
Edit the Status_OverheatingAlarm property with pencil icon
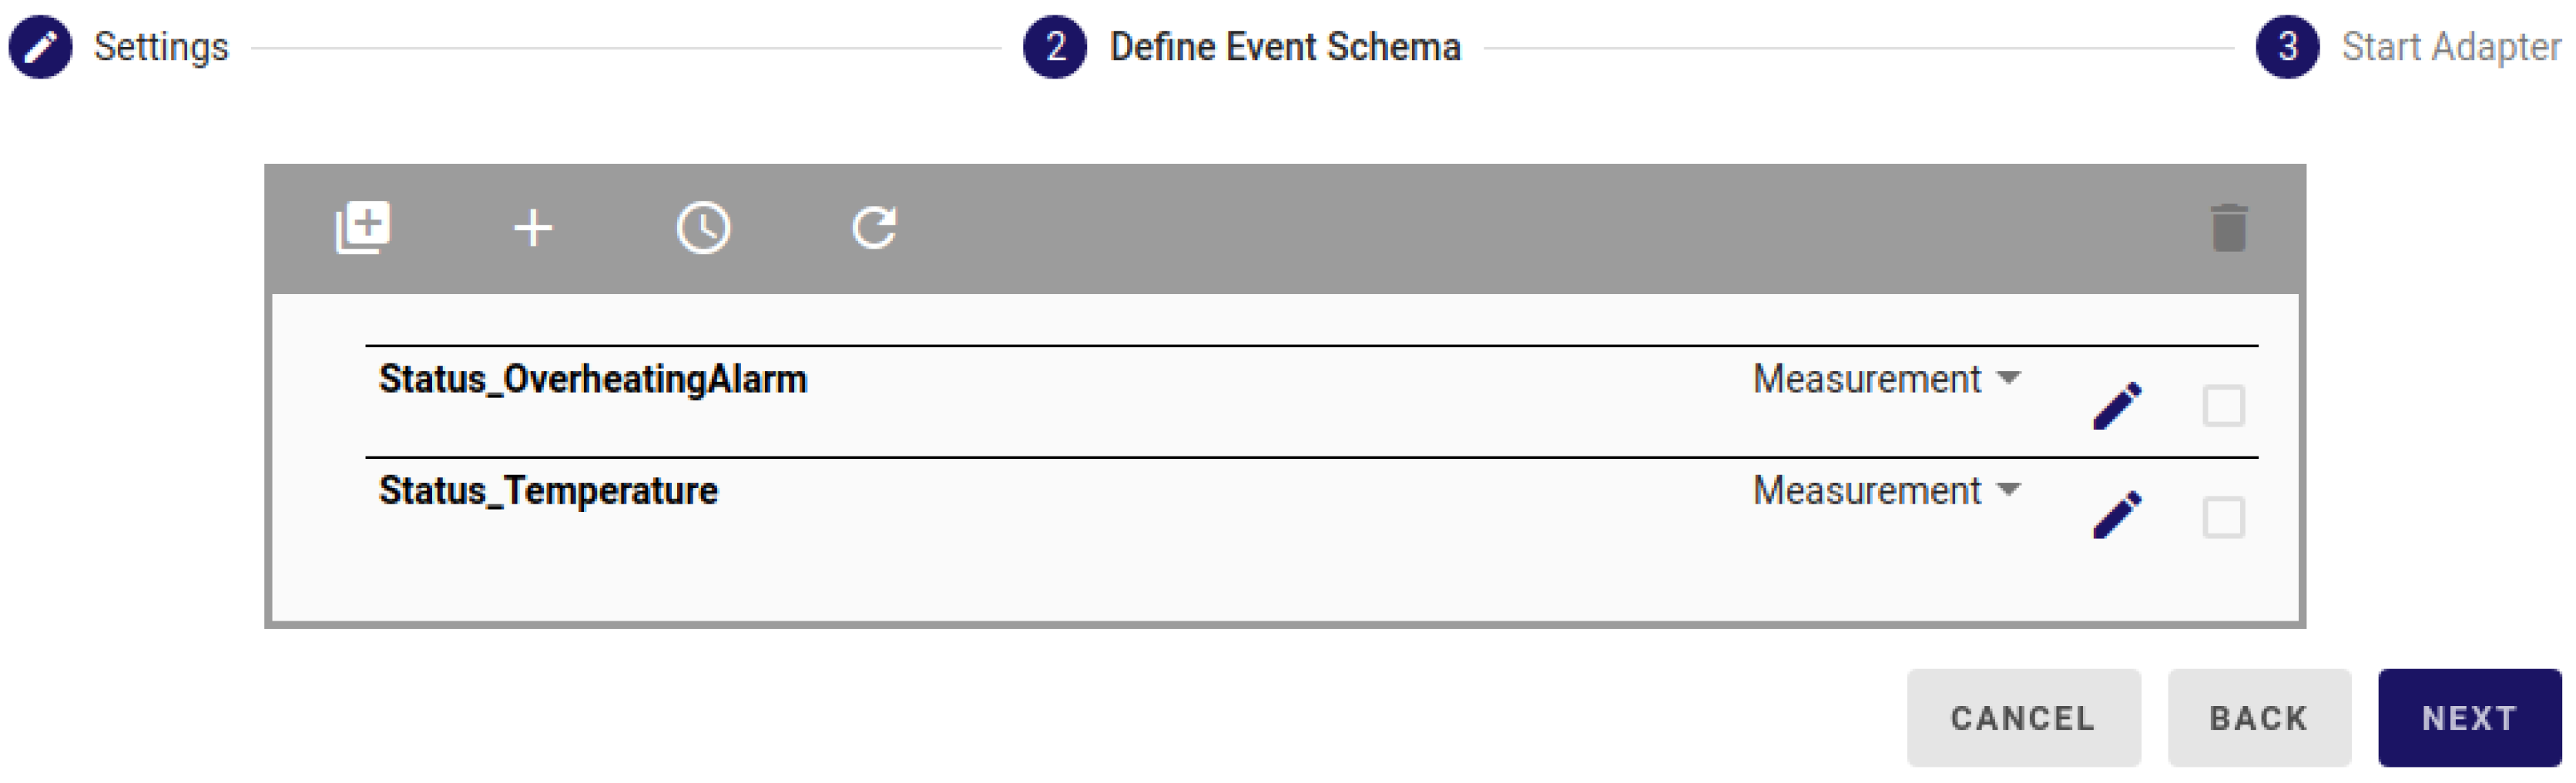[2117, 406]
